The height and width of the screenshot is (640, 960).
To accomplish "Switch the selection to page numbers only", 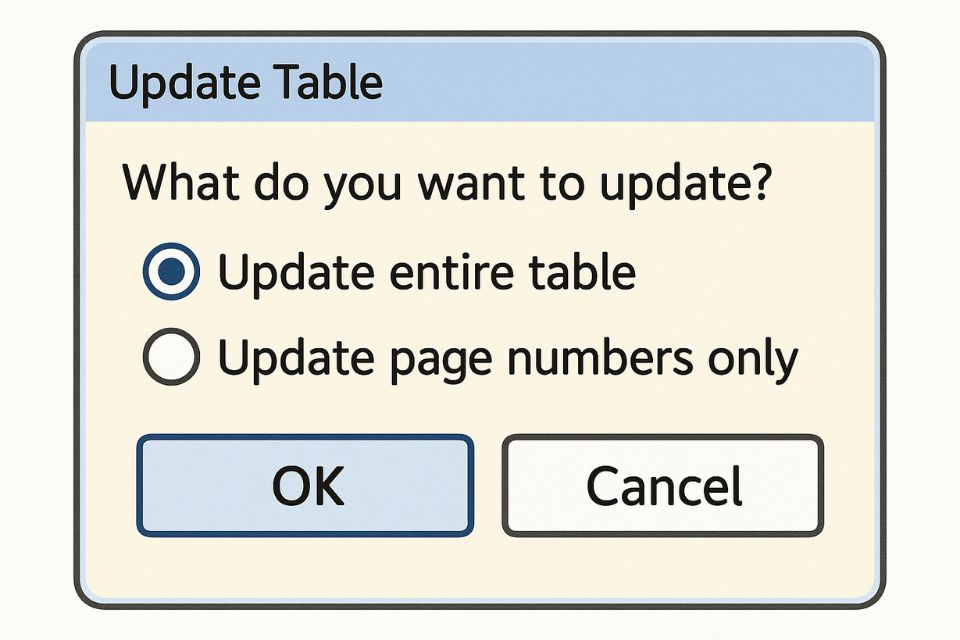I will coord(171,357).
